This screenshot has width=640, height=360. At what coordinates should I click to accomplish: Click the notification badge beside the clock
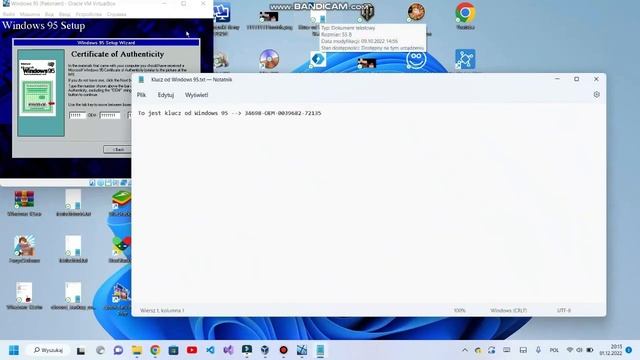629,350
